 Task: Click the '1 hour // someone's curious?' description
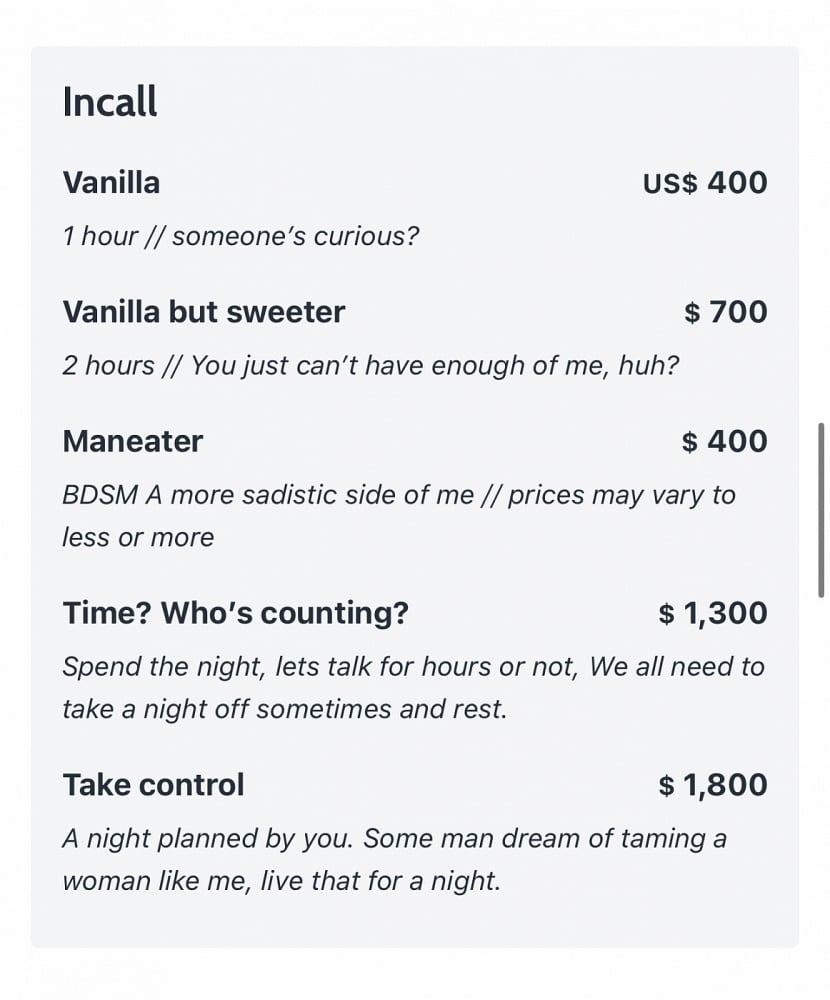241,237
